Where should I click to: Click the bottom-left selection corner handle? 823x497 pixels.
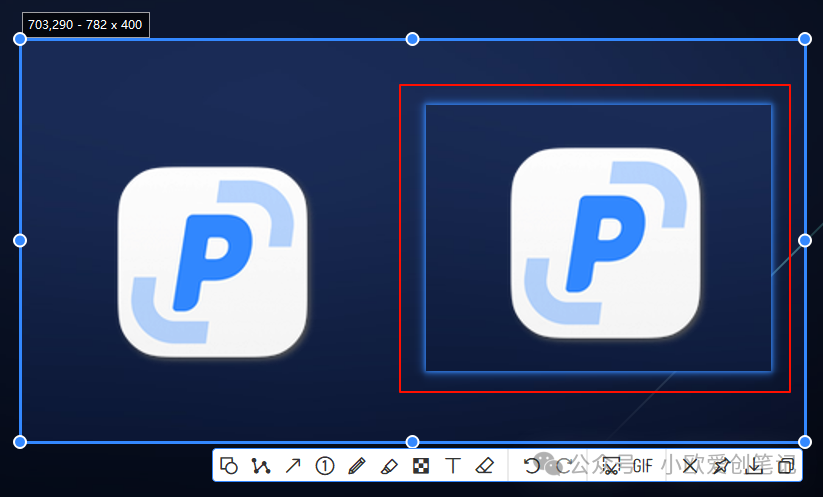[x=20, y=442]
